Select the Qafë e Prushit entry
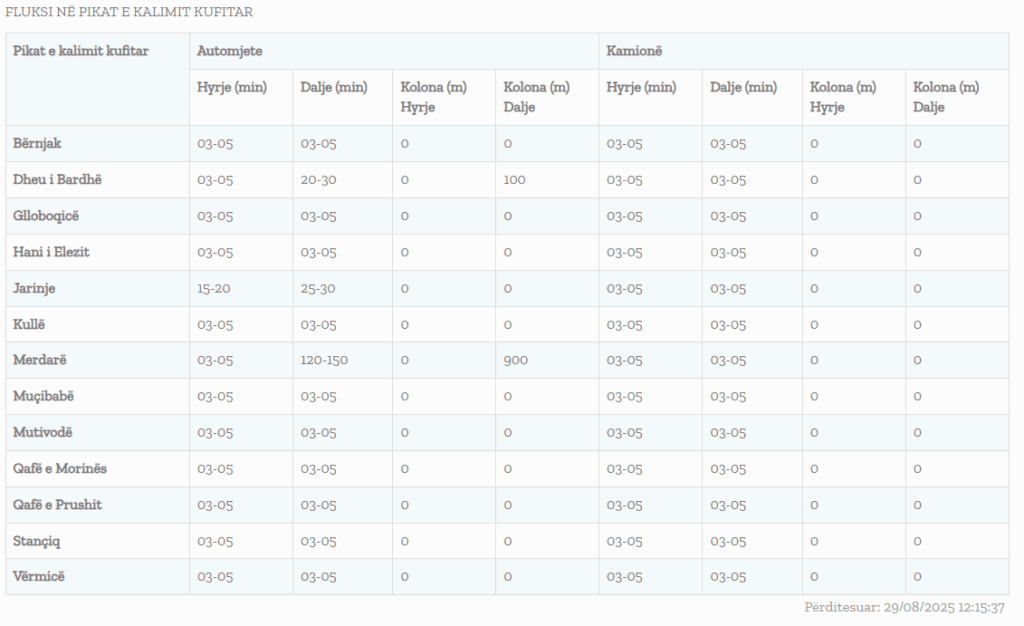Viewport: 1024px width, 626px height. [57, 505]
